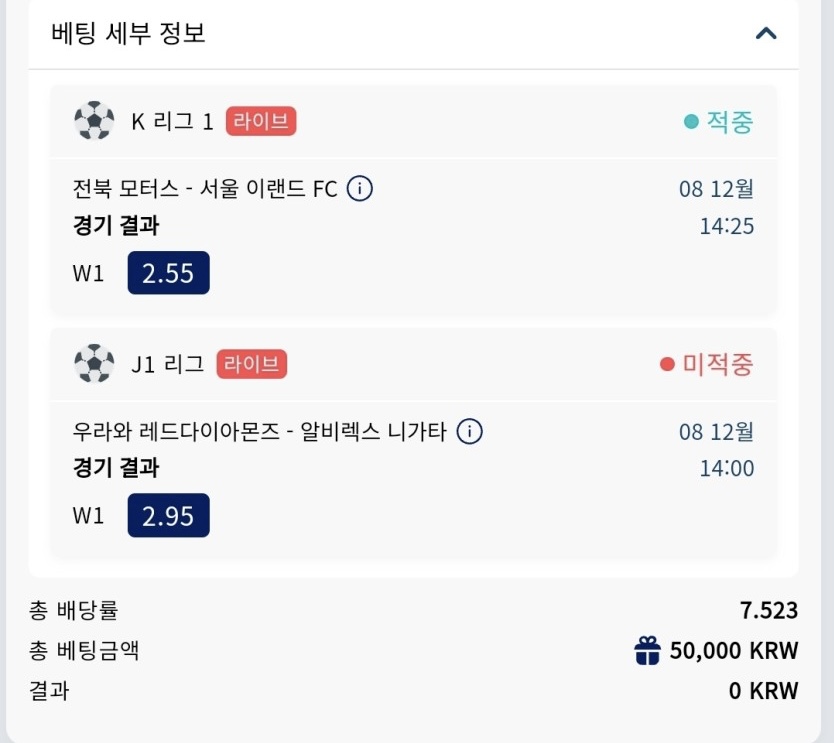Open info icon for 전북 모터스 match
Viewport: 834px width, 743px height.
pyautogui.click(x=360, y=188)
